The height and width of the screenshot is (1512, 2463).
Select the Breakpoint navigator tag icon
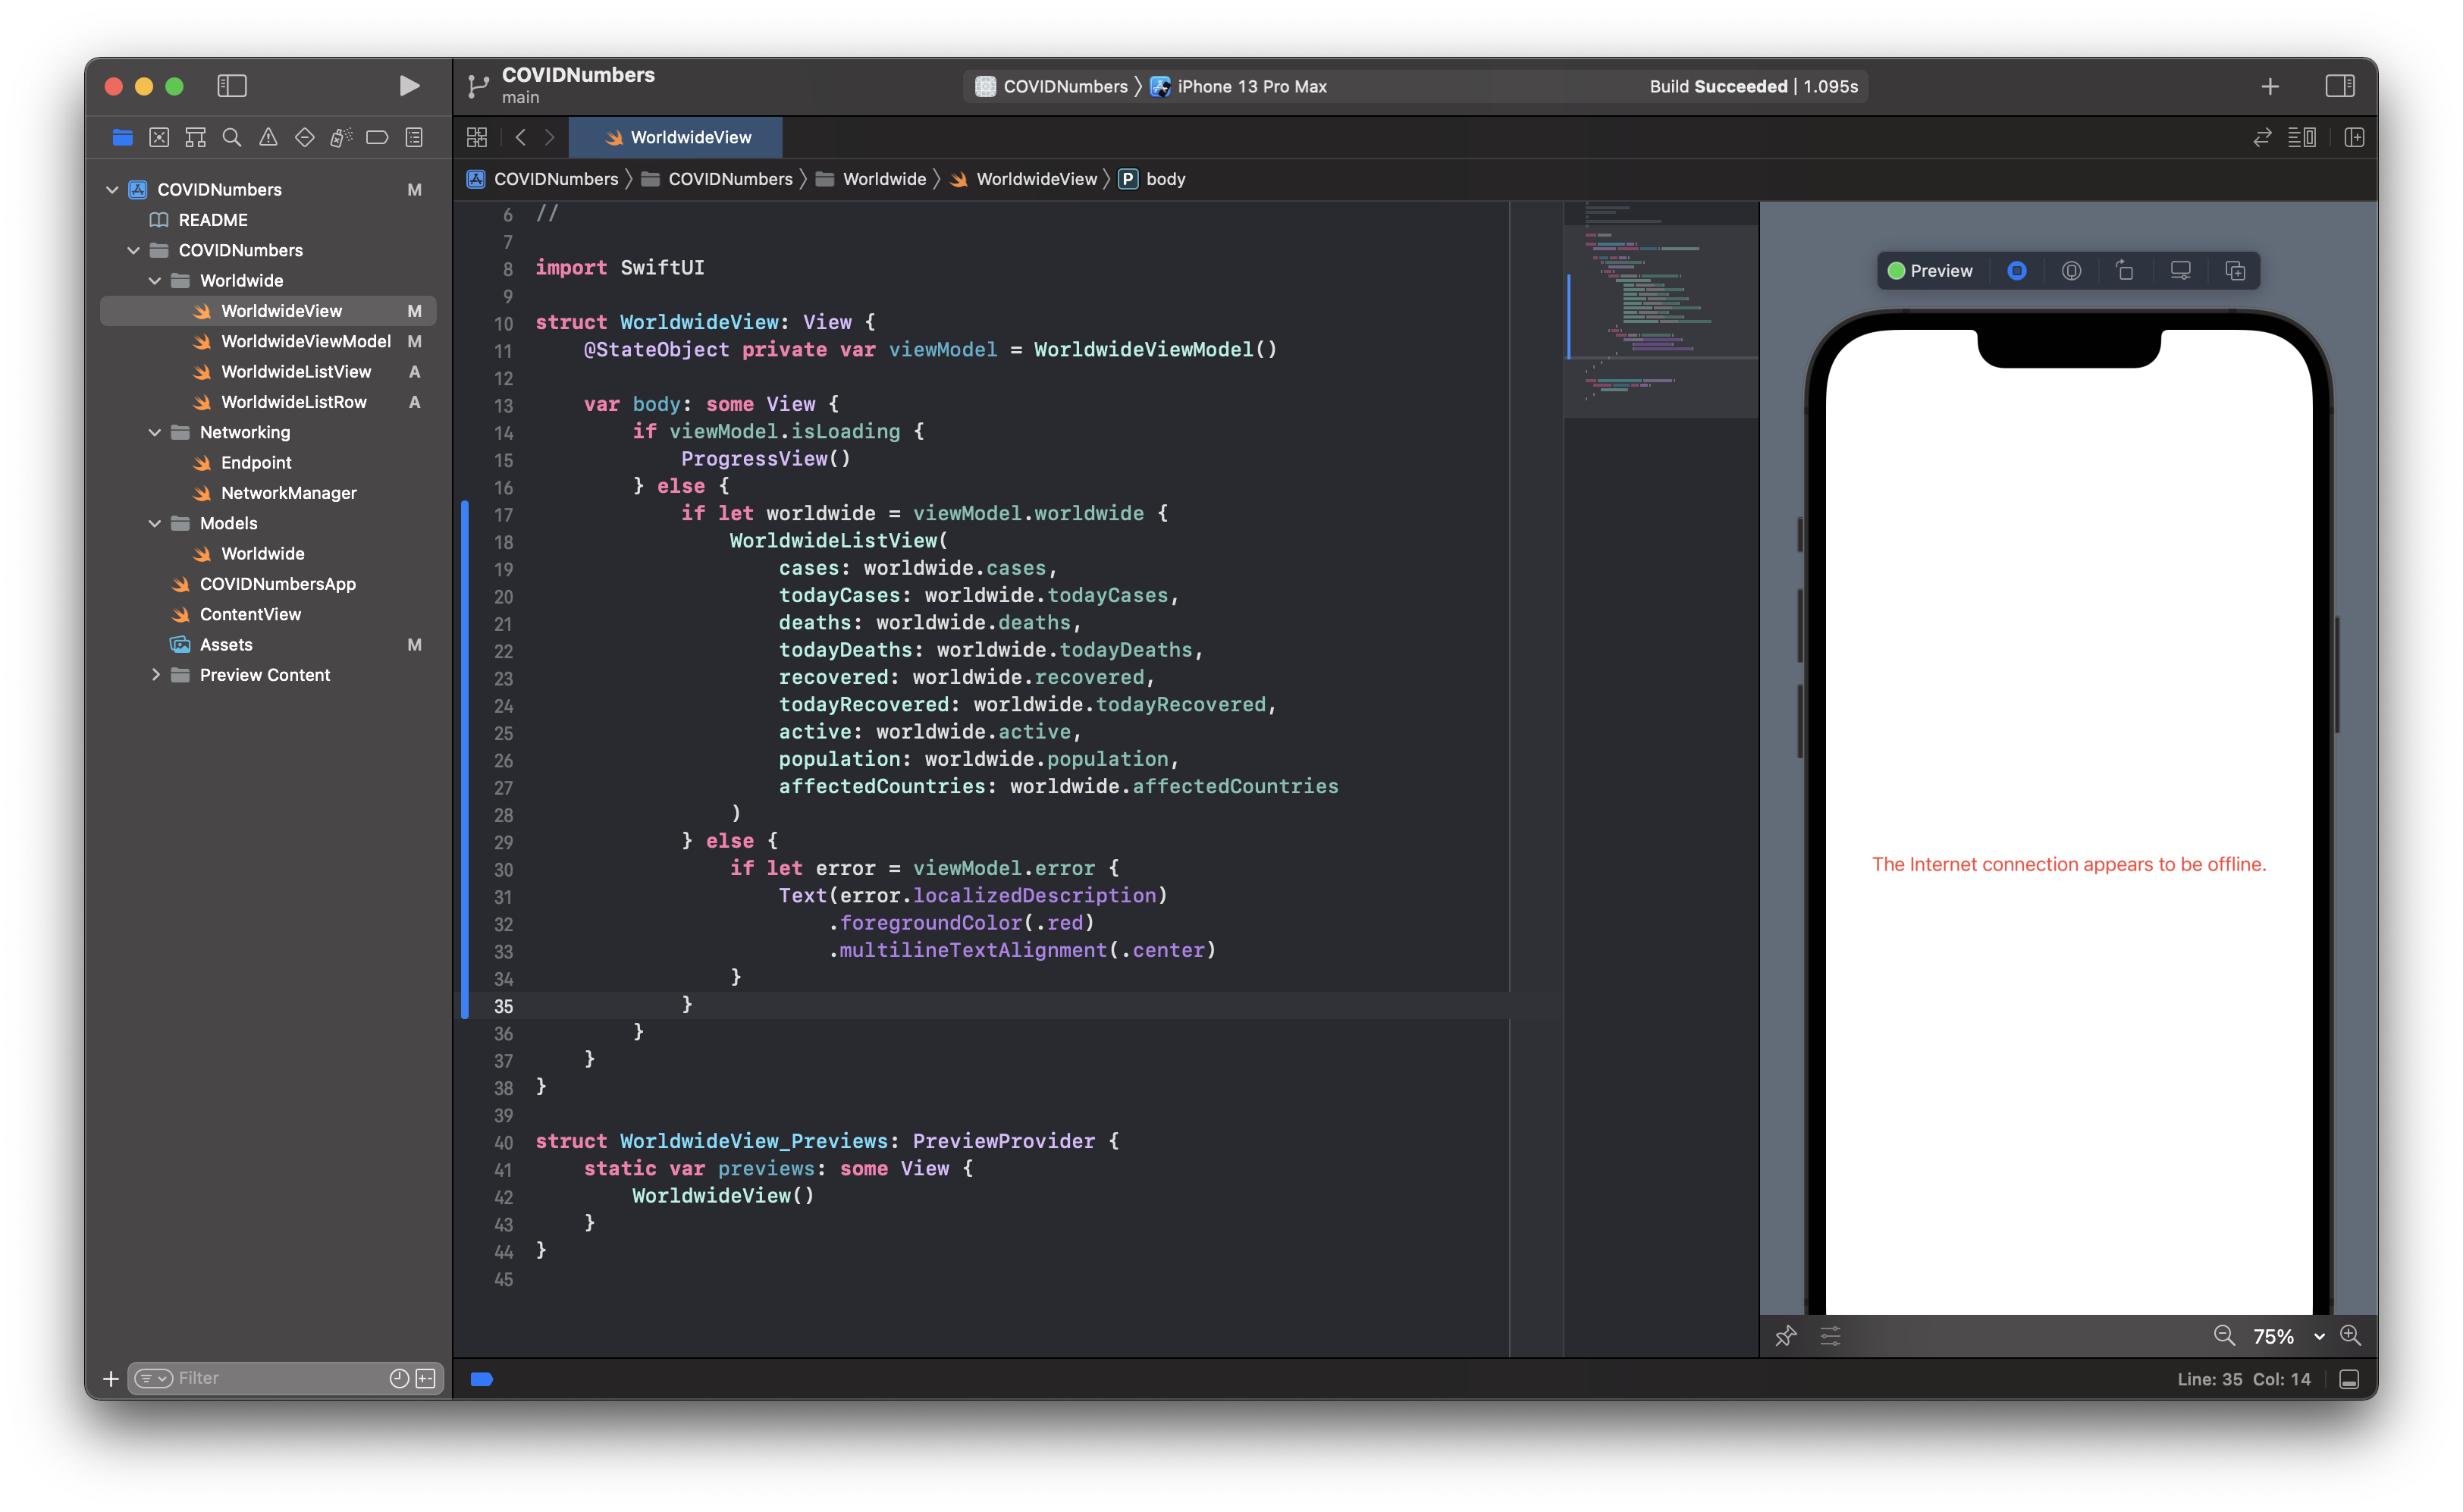pyautogui.click(x=377, y=137)
